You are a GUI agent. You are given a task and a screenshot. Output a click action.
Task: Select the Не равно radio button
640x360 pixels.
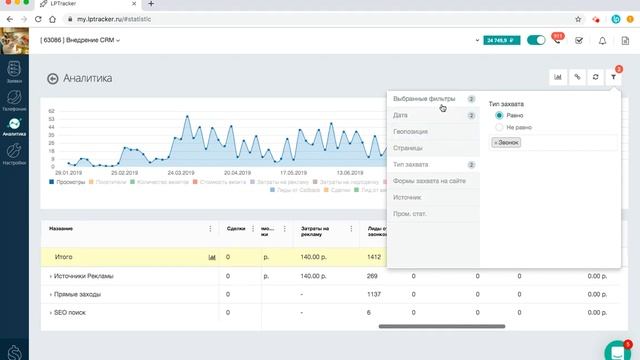pos(499,127)
